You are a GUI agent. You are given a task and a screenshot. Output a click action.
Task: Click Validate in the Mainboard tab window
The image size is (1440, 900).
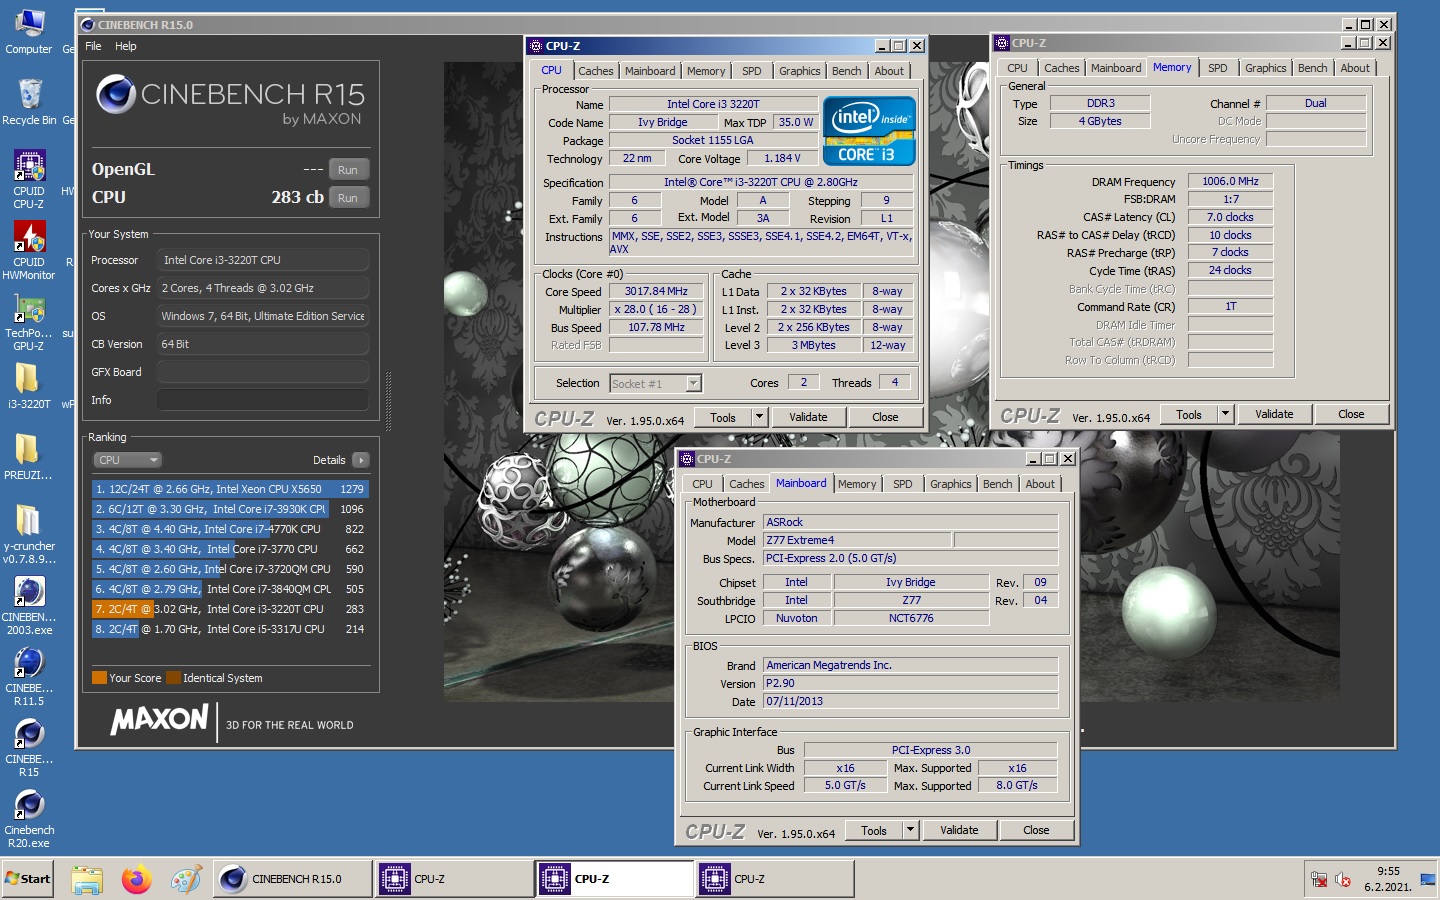pos(959,830)
